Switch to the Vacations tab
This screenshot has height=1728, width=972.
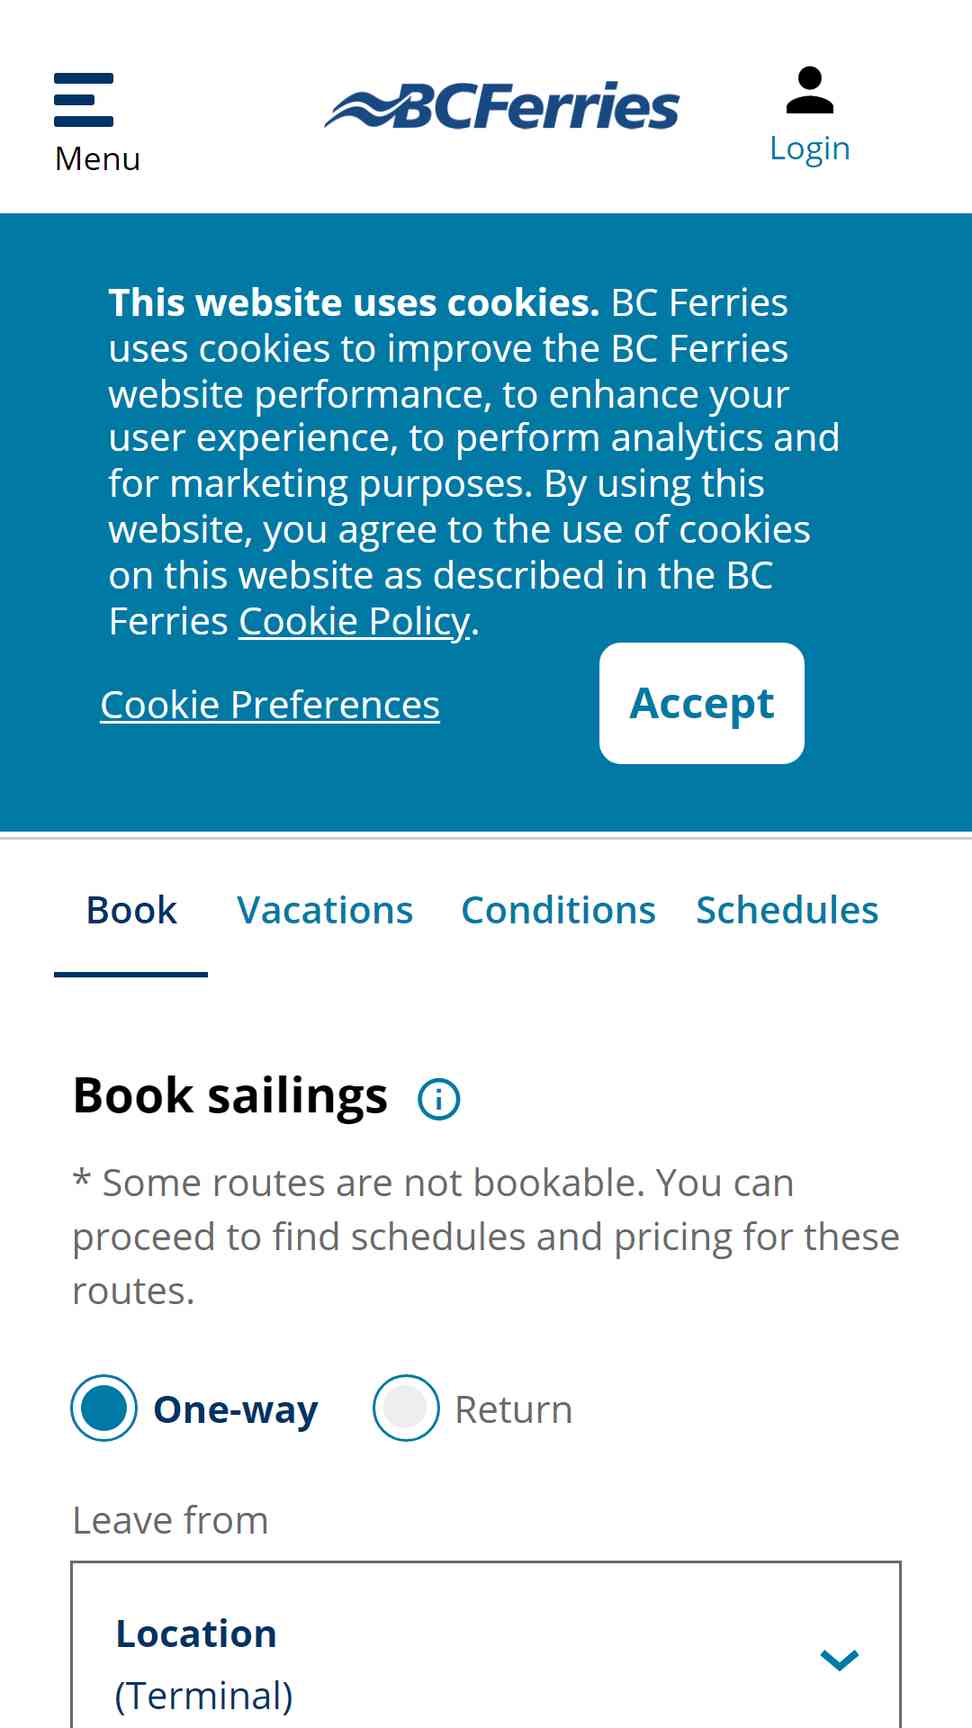tap(325, 910)
